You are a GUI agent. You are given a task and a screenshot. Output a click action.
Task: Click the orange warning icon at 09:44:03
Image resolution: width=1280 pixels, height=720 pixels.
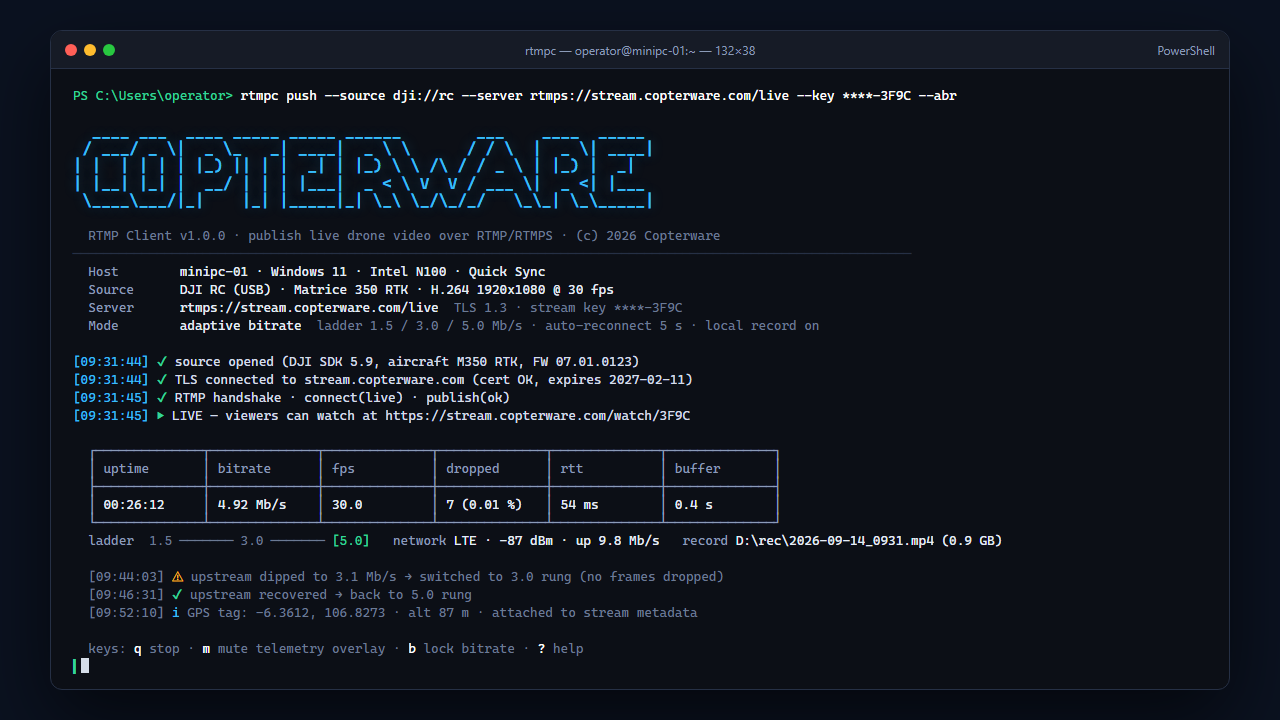click(x=177, y=577)
